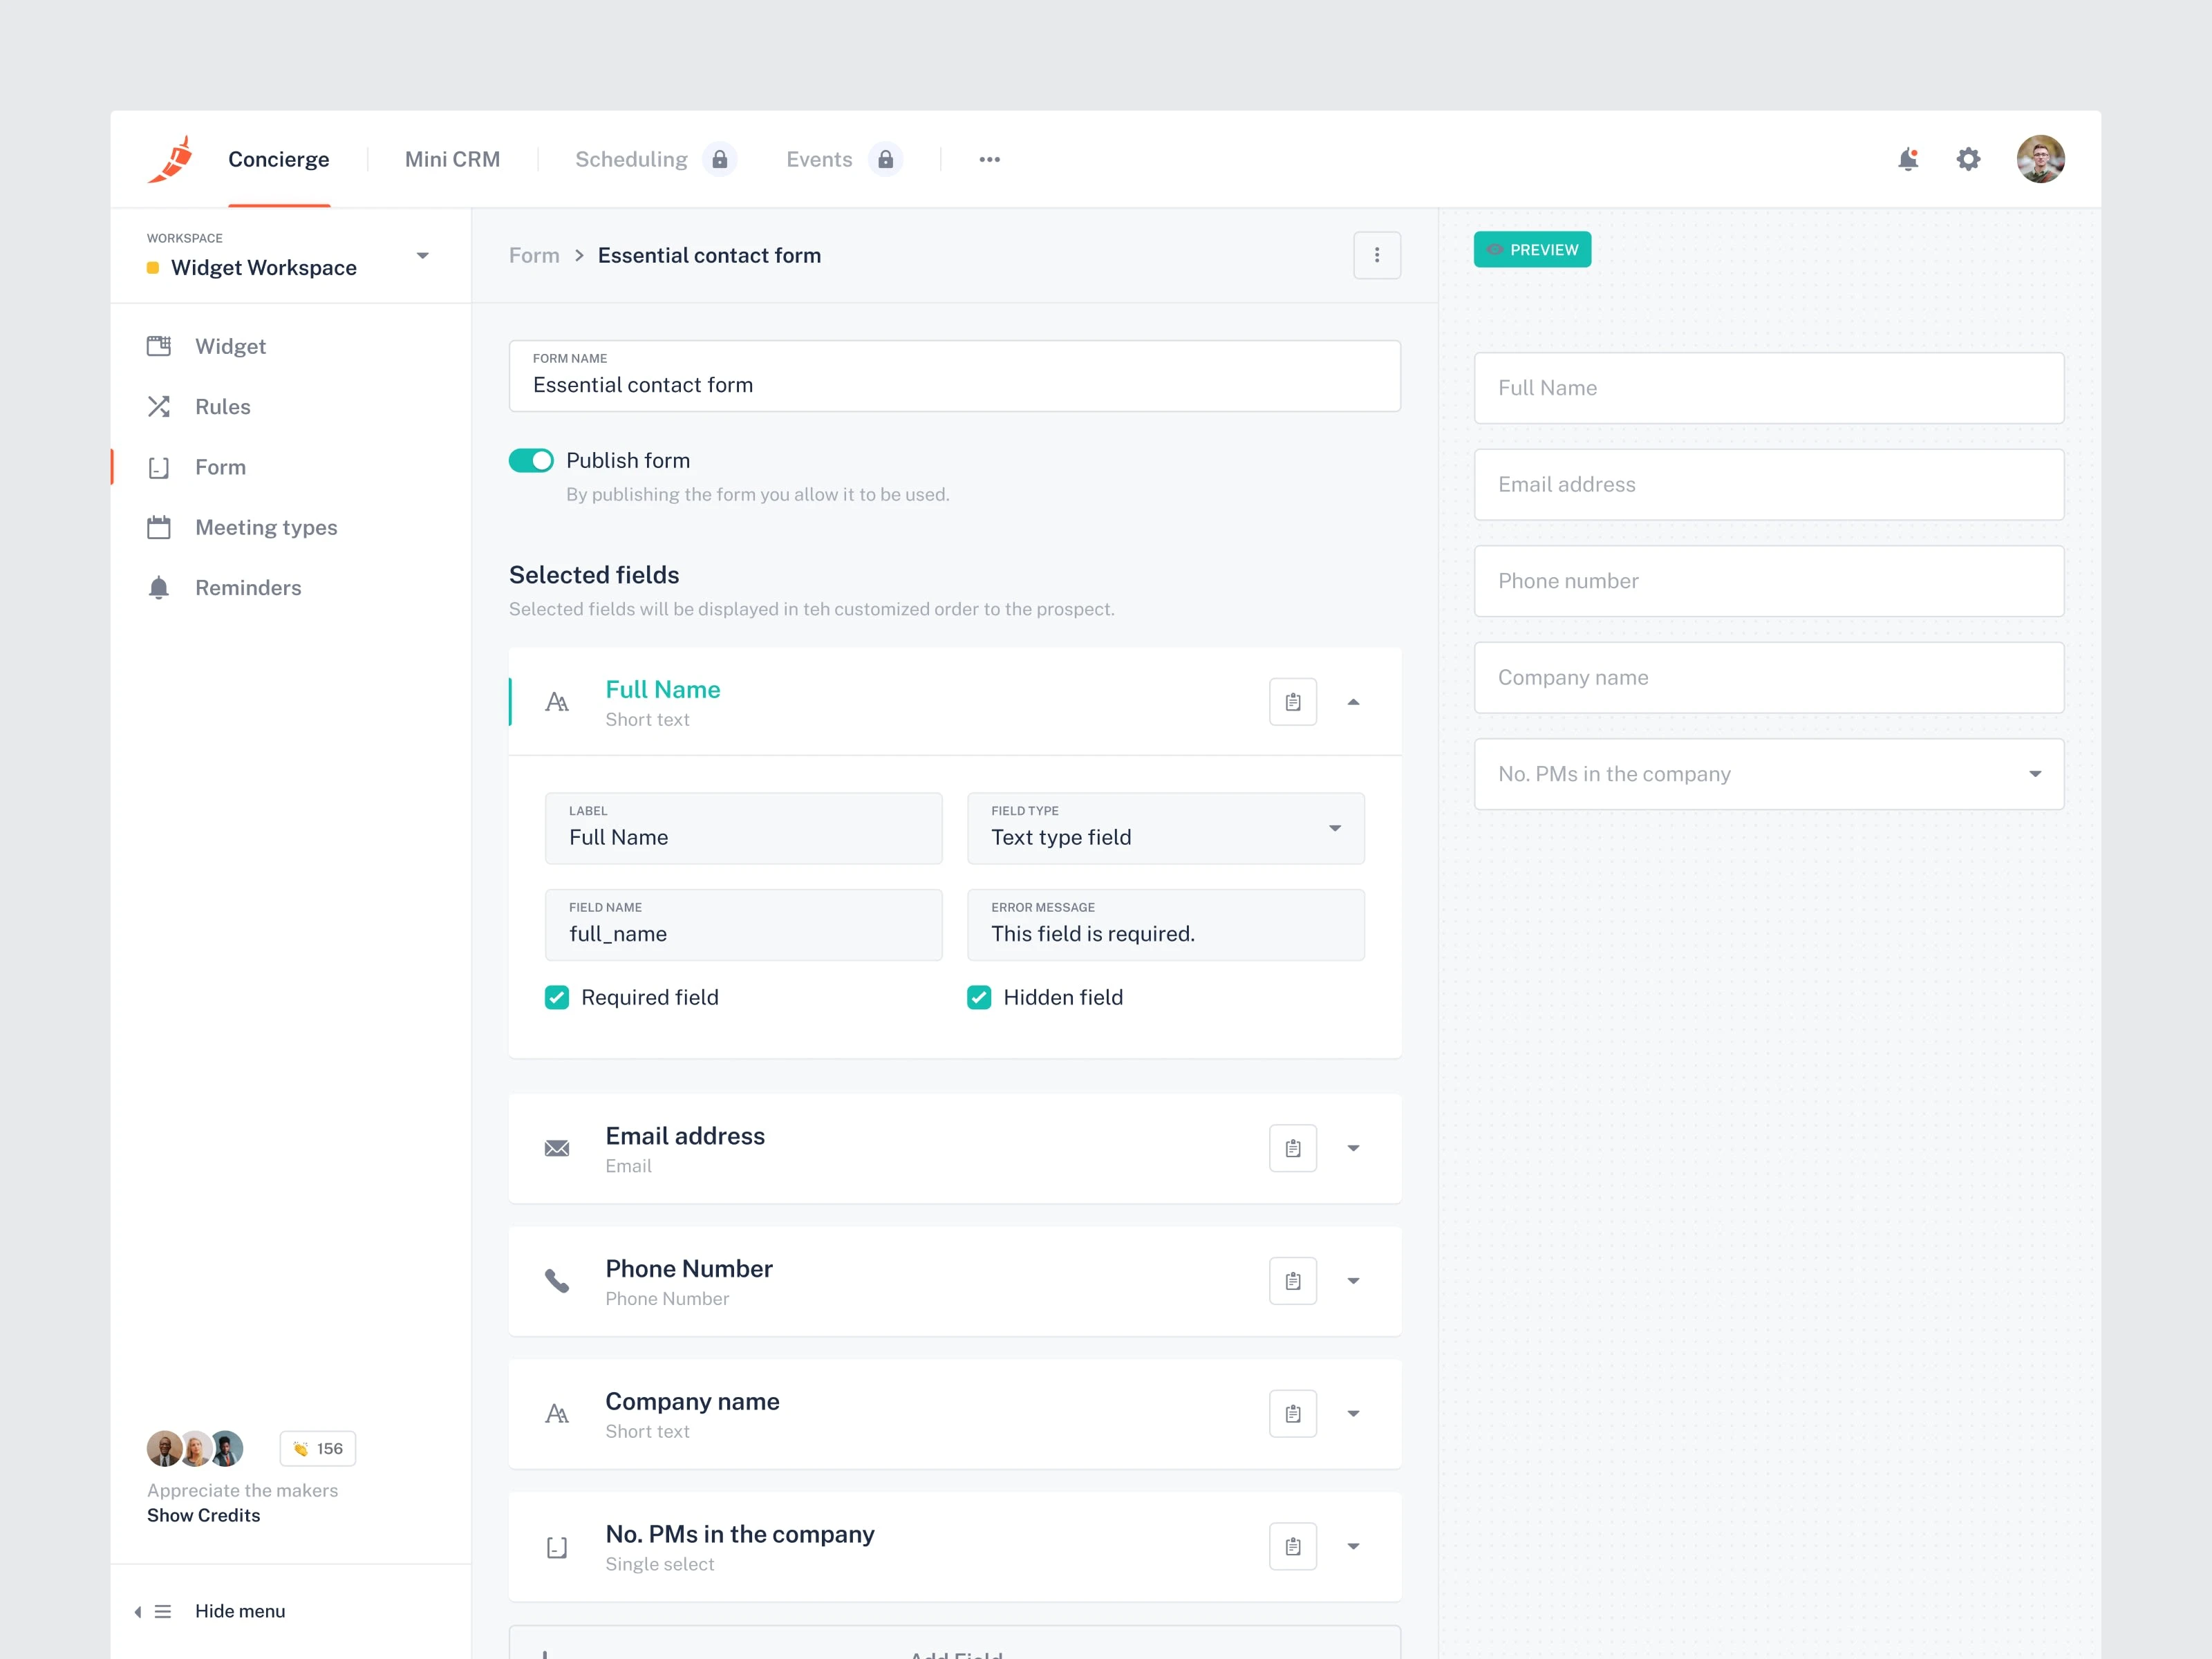Click the preview Email address input
This screenshot has height=1659, width=2212.
click(x=1768, y=484)
